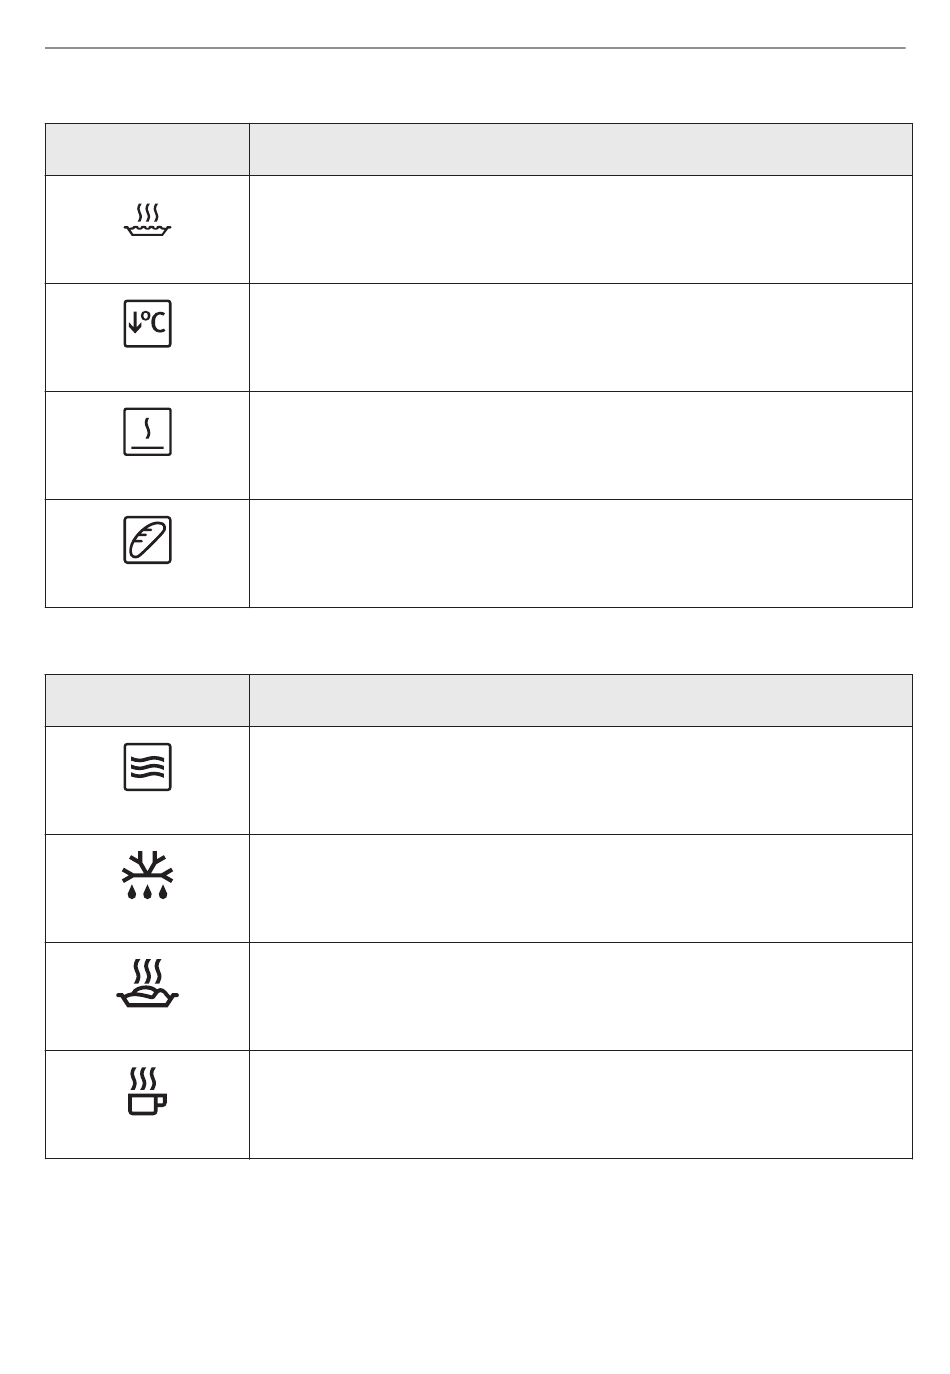Select the empty cell beside the bottom heat icon

581,446
